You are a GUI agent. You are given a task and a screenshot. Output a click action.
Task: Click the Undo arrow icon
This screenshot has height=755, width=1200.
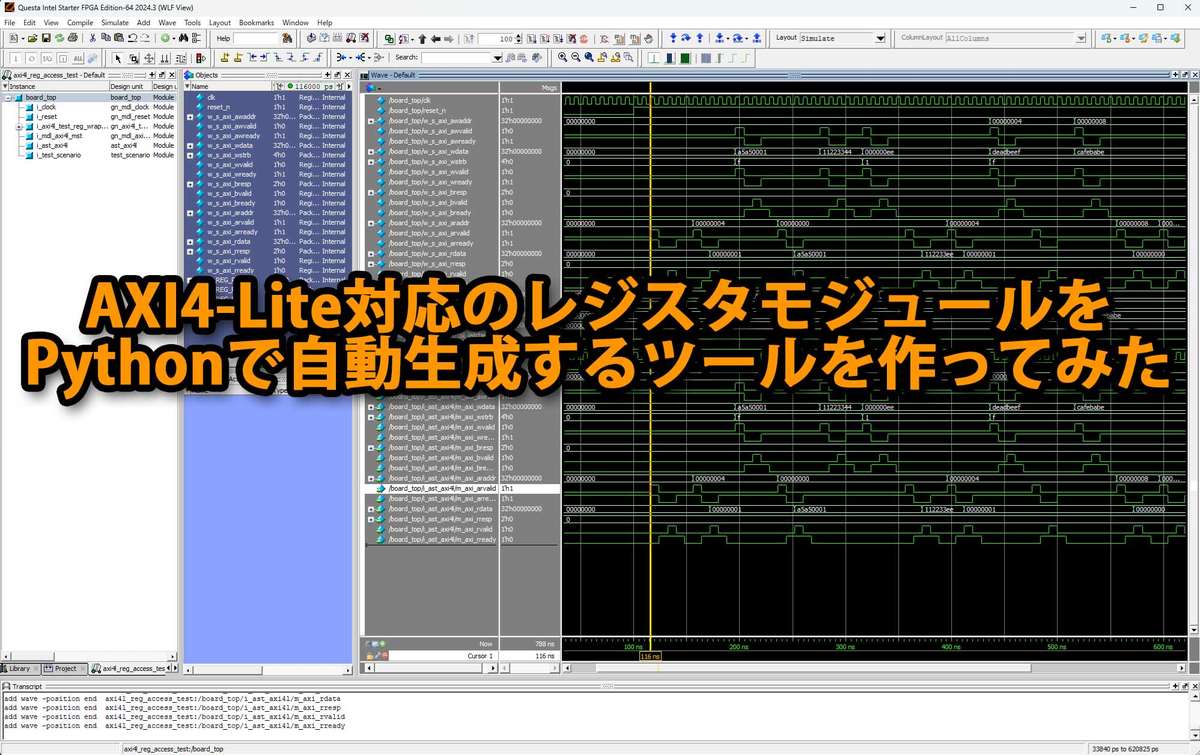coord(133,38)
